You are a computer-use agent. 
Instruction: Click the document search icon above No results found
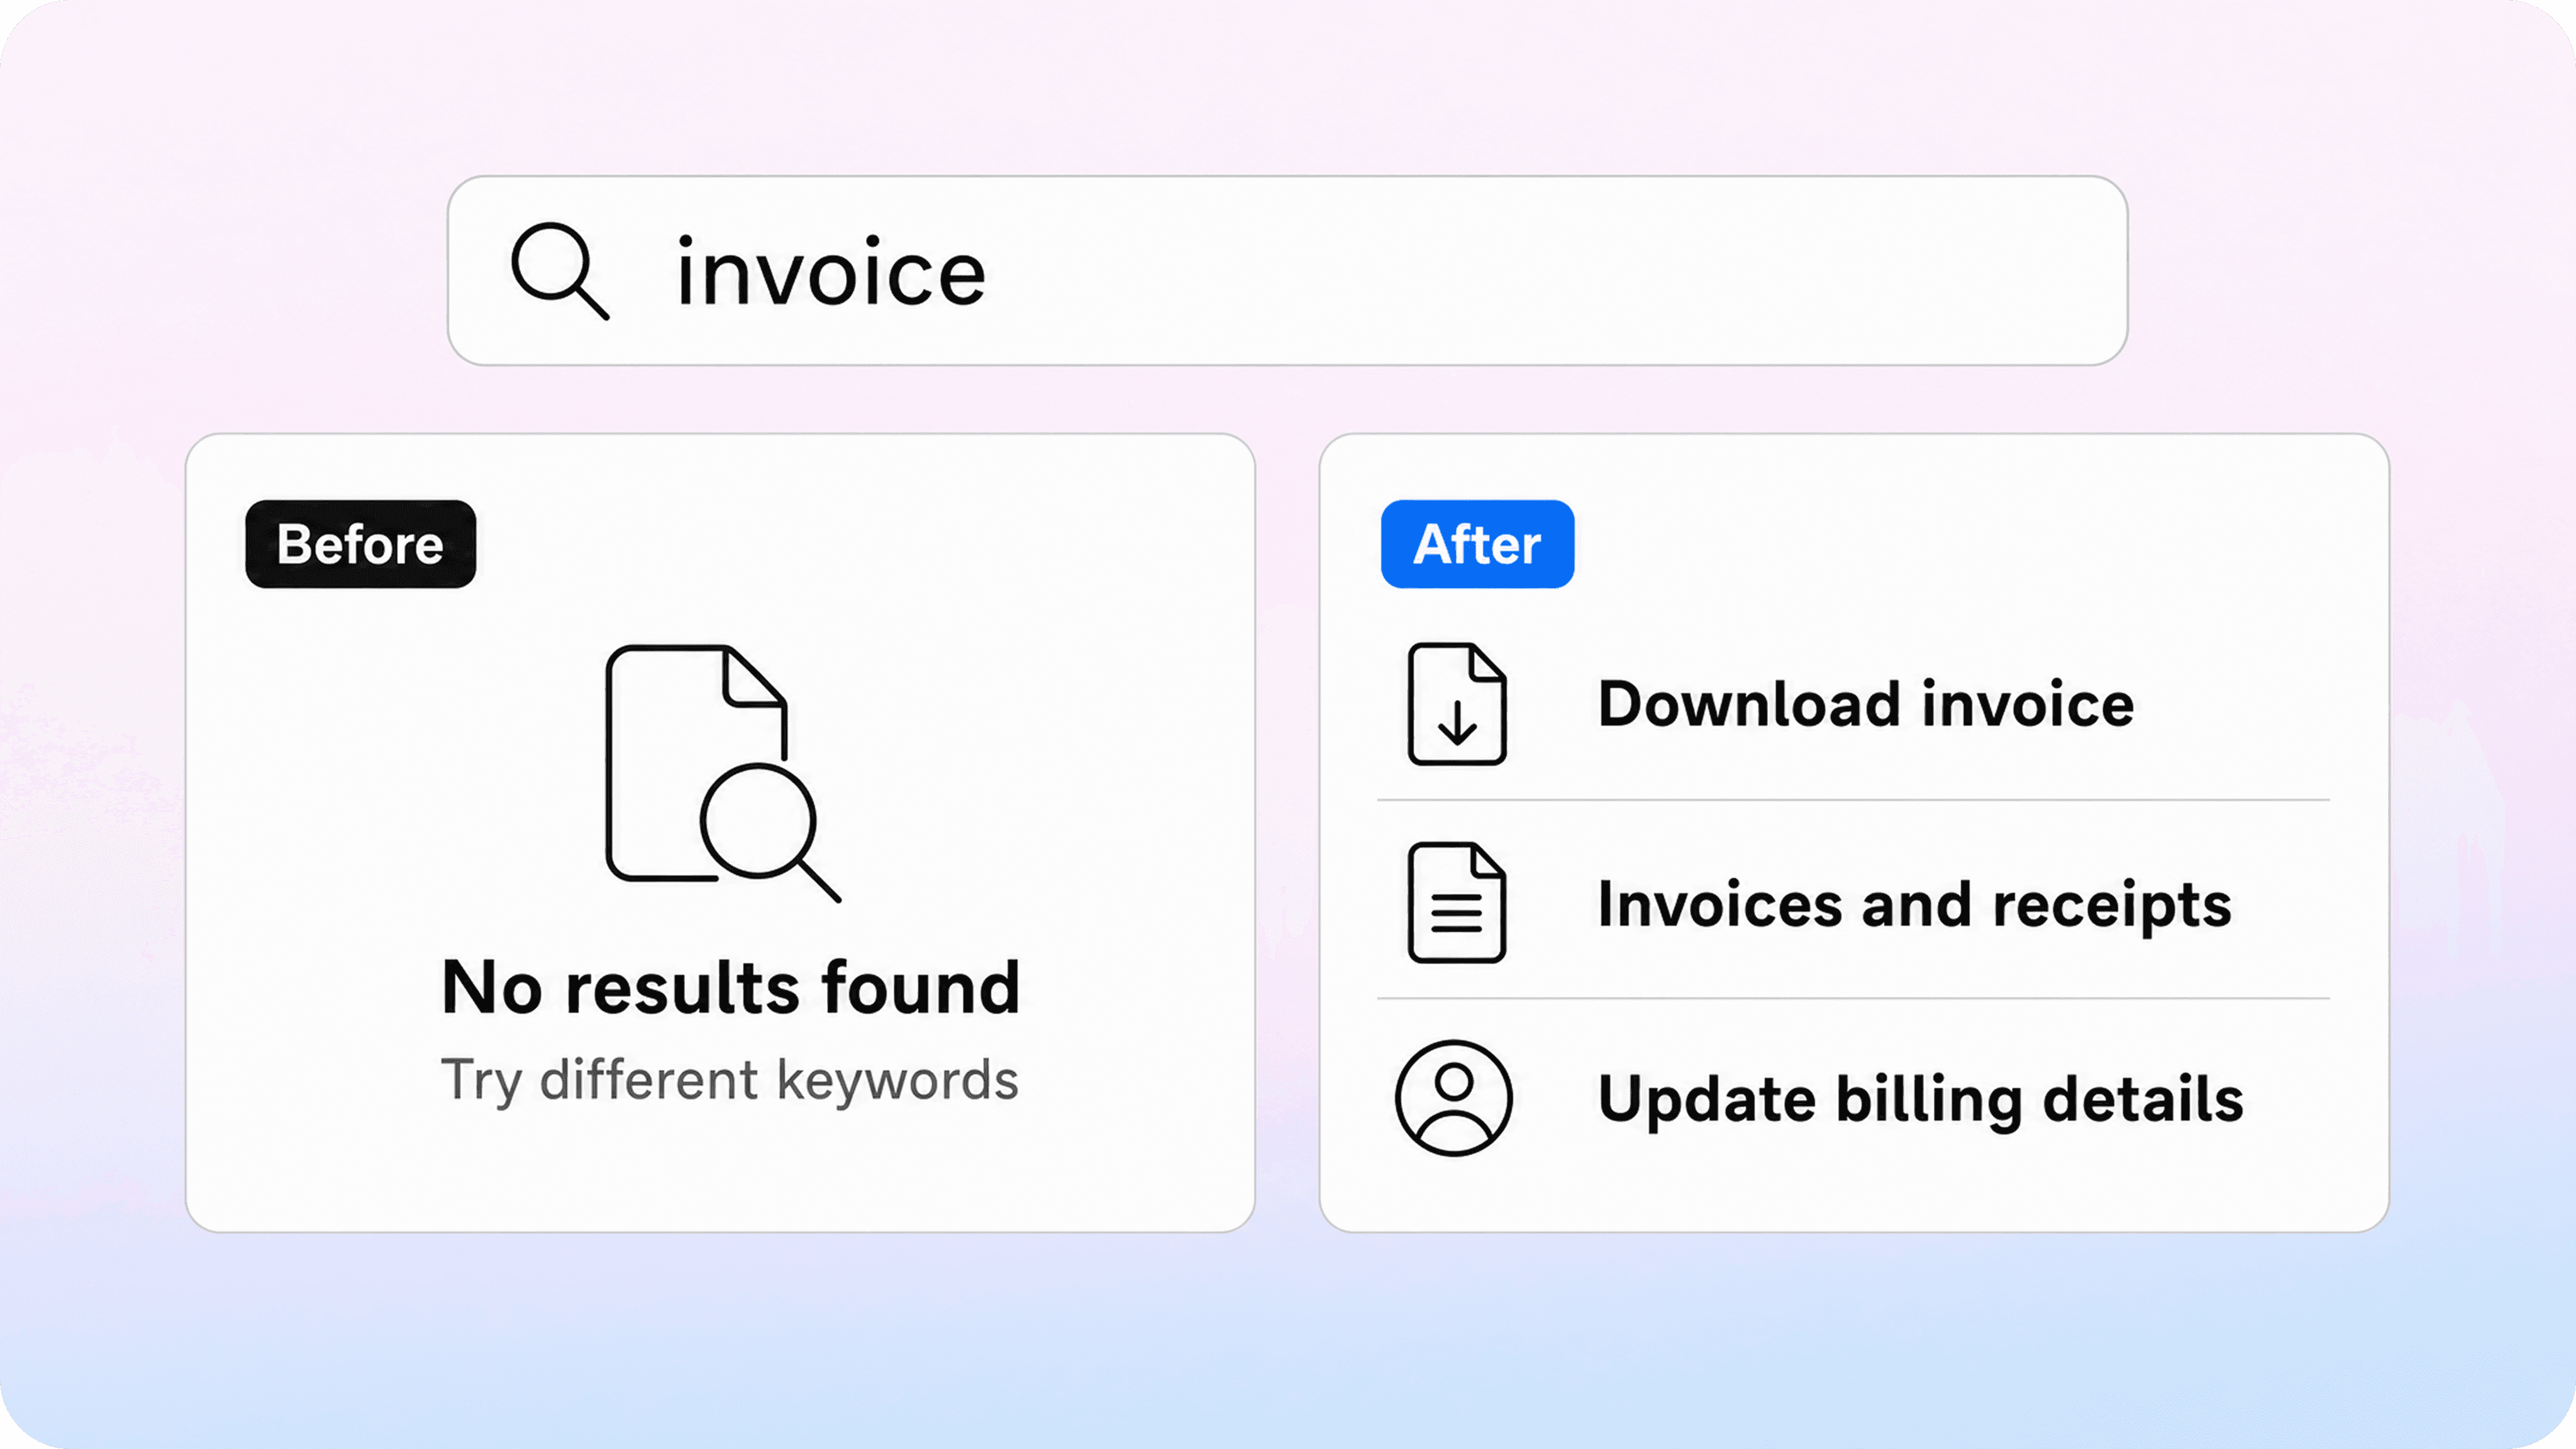[x=723, y=773]
